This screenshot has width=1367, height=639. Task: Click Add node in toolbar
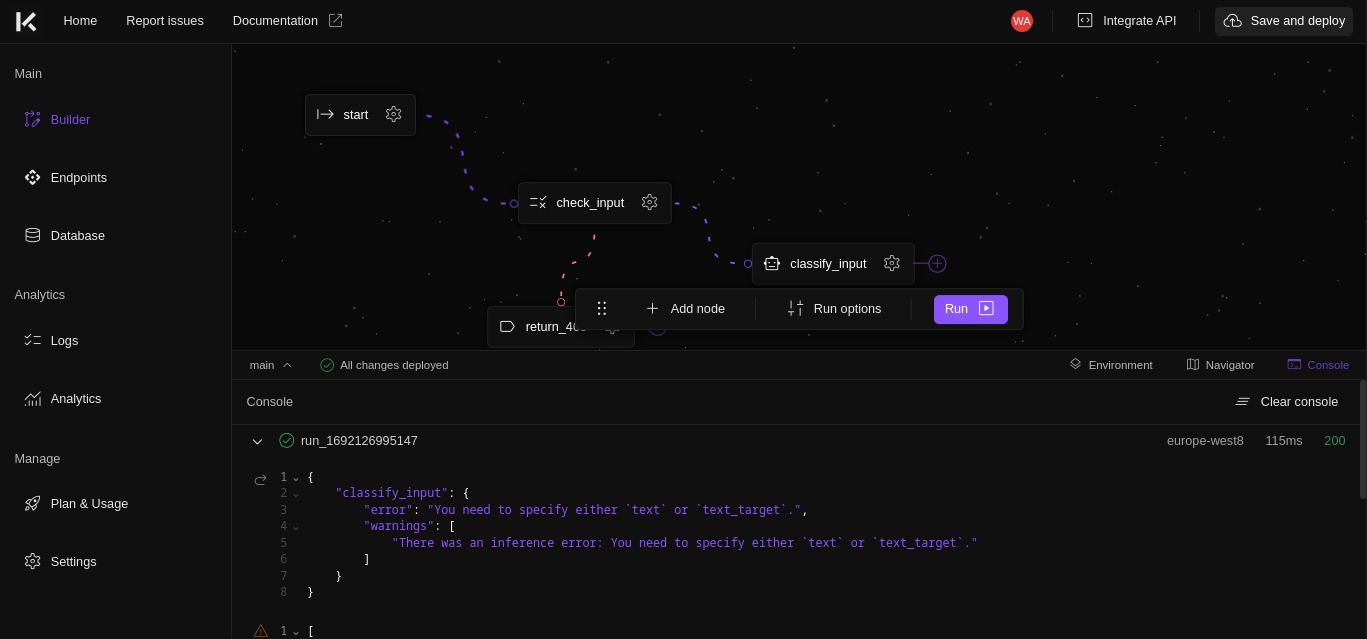click(686, 309)
